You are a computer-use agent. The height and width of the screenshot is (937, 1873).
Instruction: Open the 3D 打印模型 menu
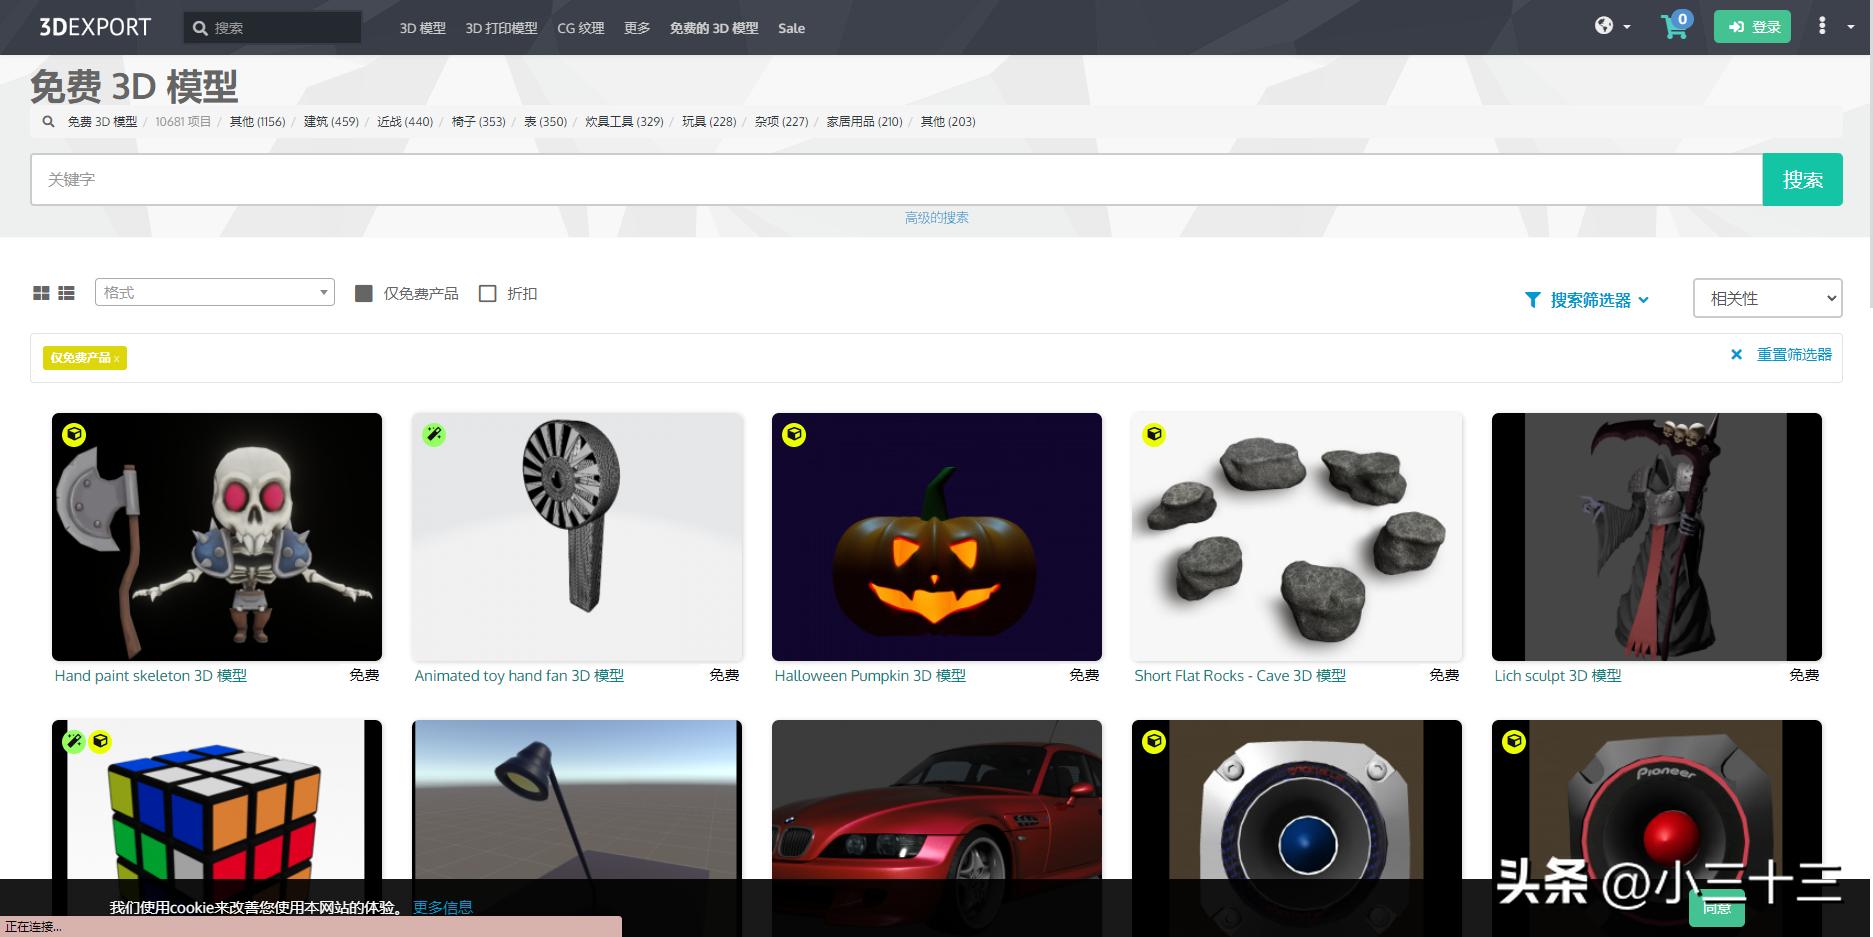(501, 28)
